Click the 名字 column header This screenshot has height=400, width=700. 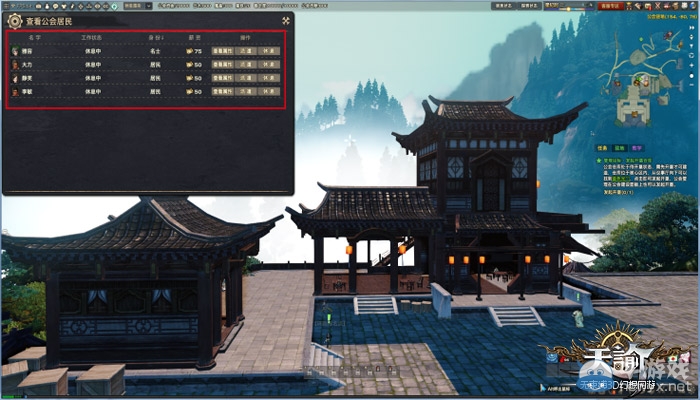[35, 38]
